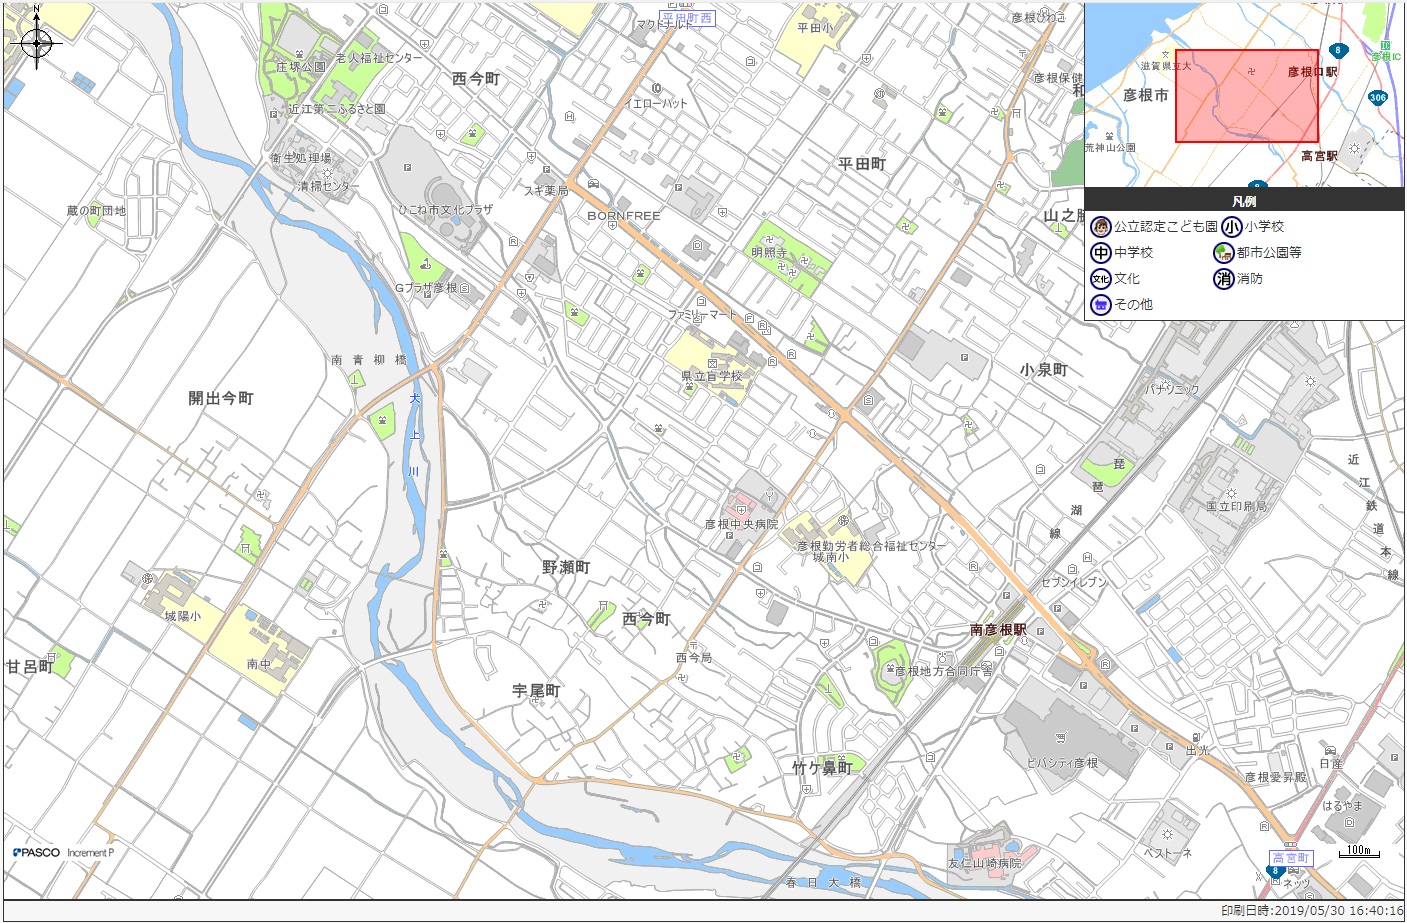
Task: Click the ビバシティ彦根 label
Action: [x=1062, y=763]
